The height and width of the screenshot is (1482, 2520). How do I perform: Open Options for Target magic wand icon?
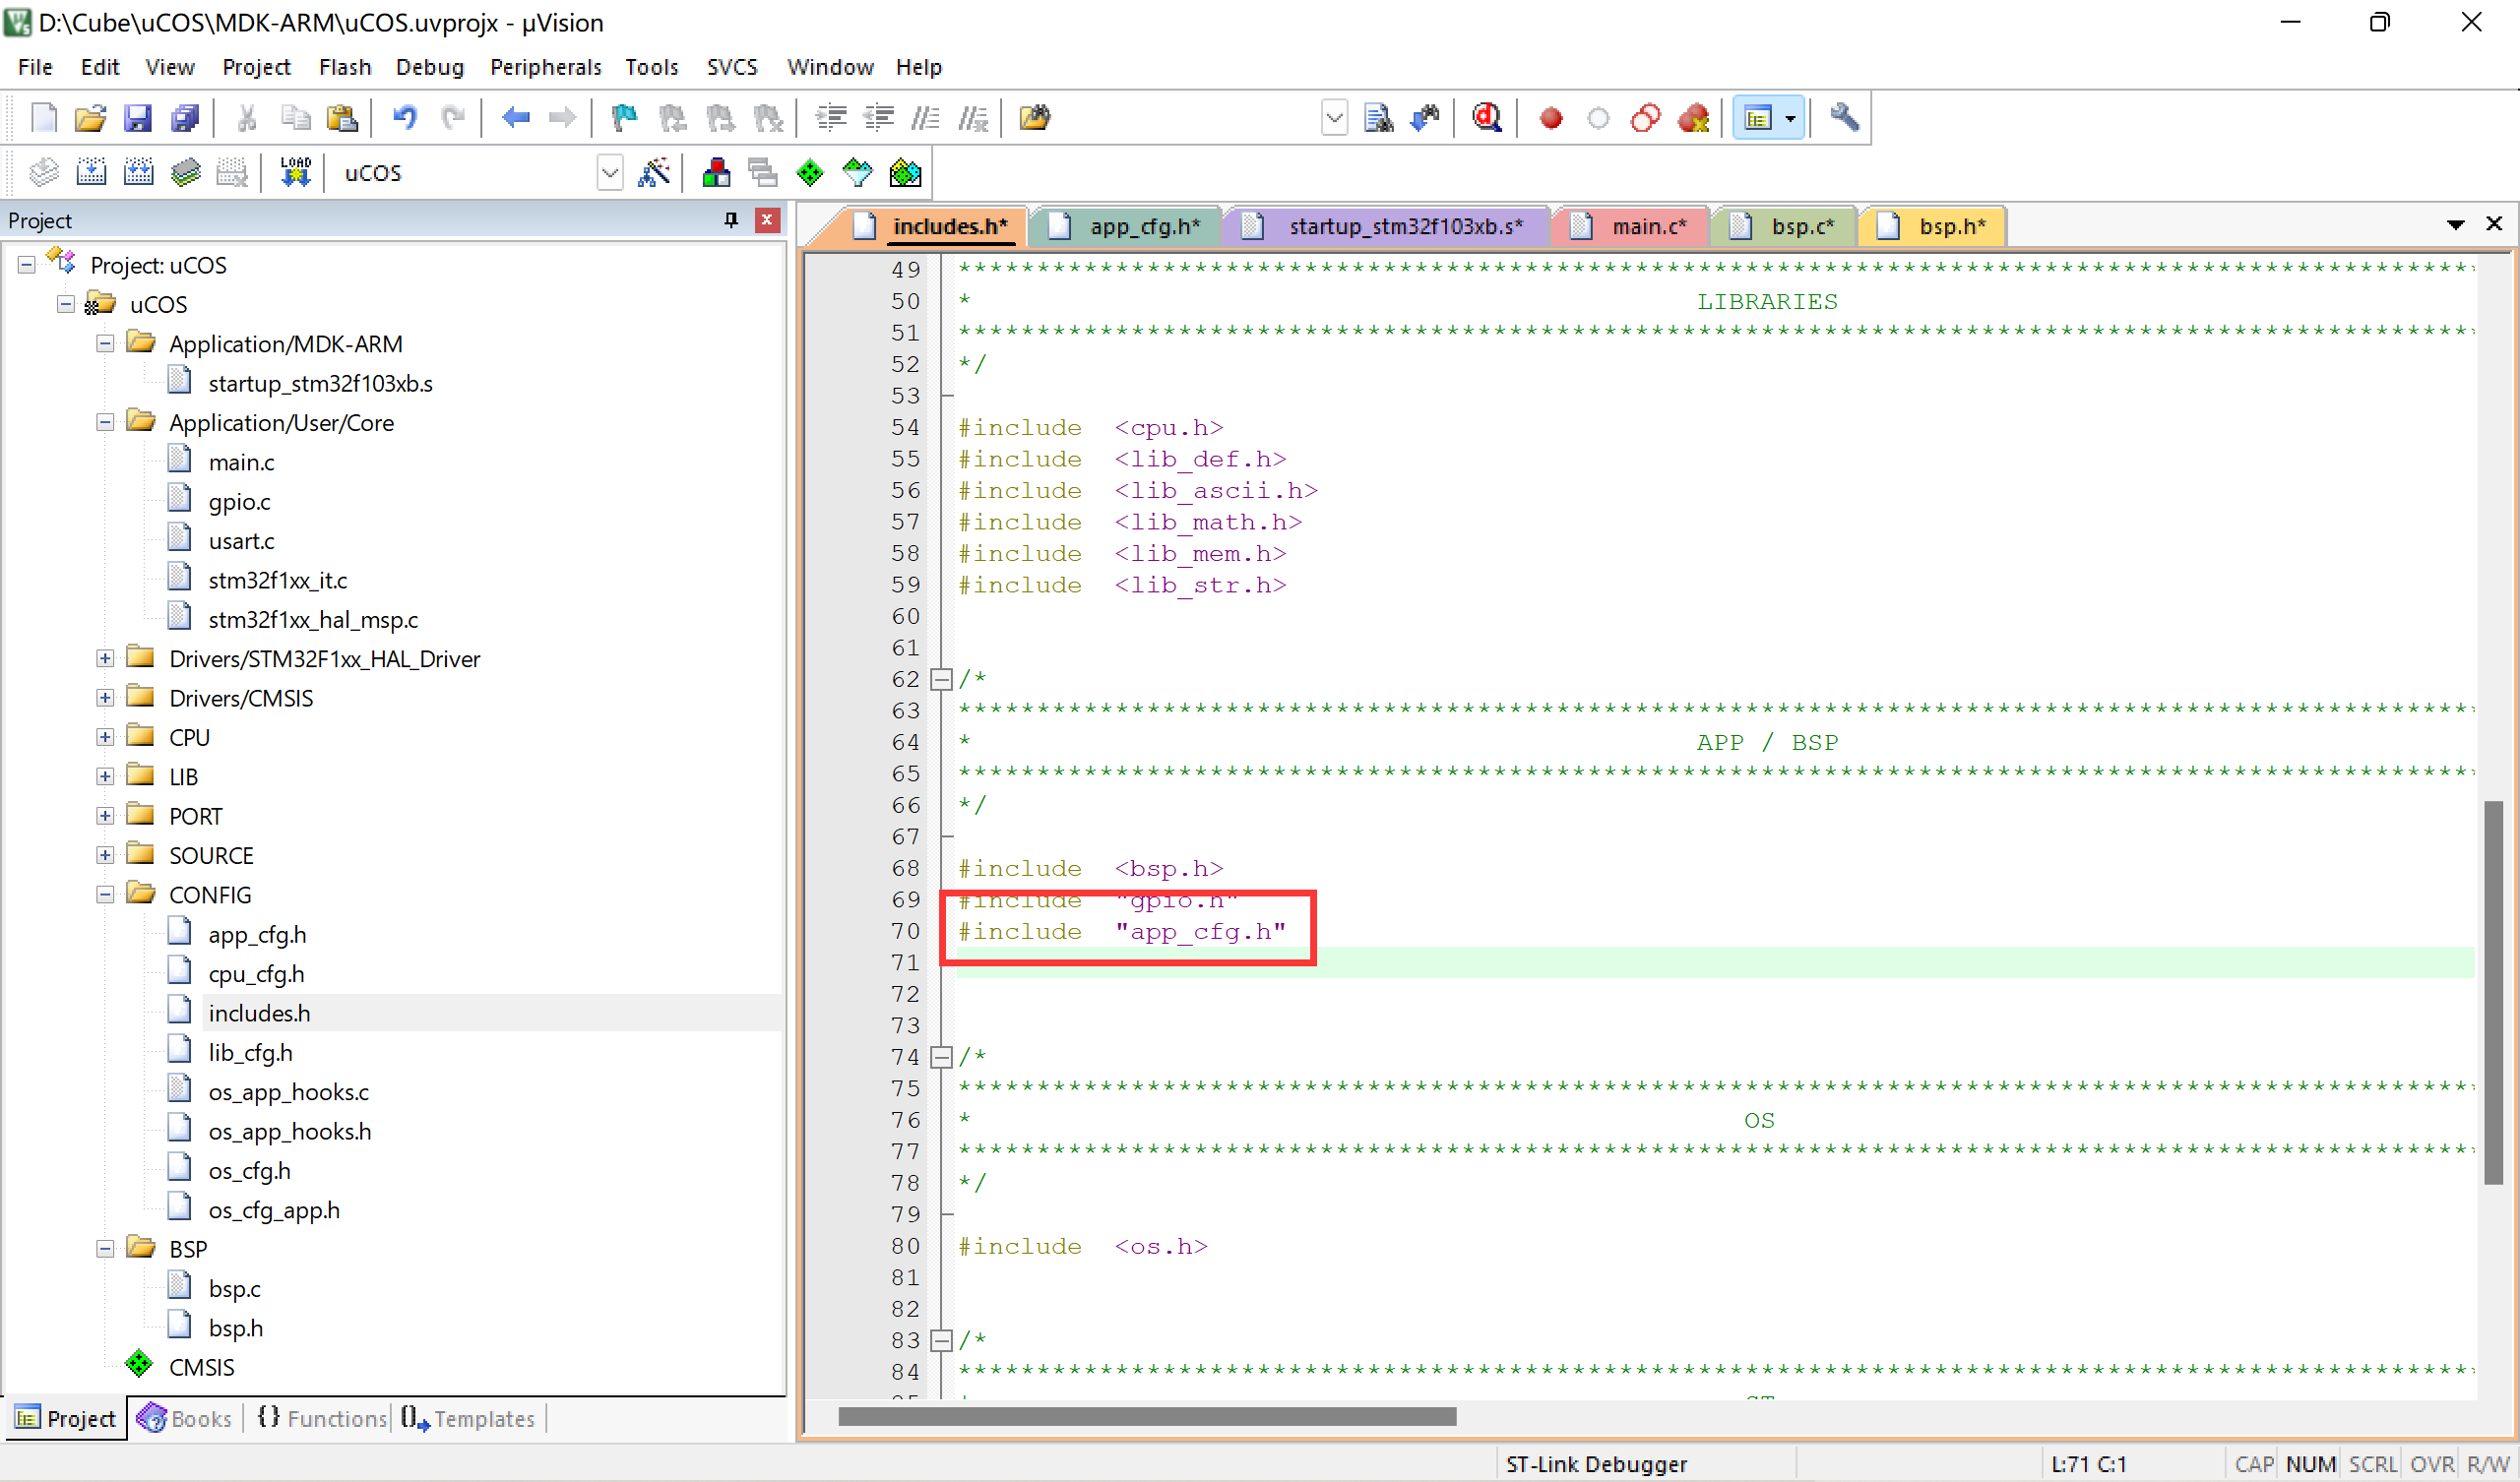click(x=654, y=172)
